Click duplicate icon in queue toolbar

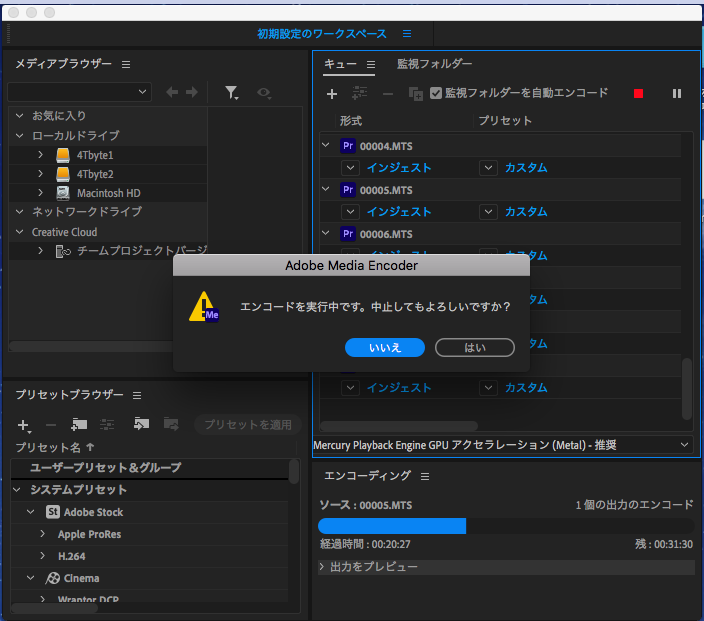(x=415, y=94)
